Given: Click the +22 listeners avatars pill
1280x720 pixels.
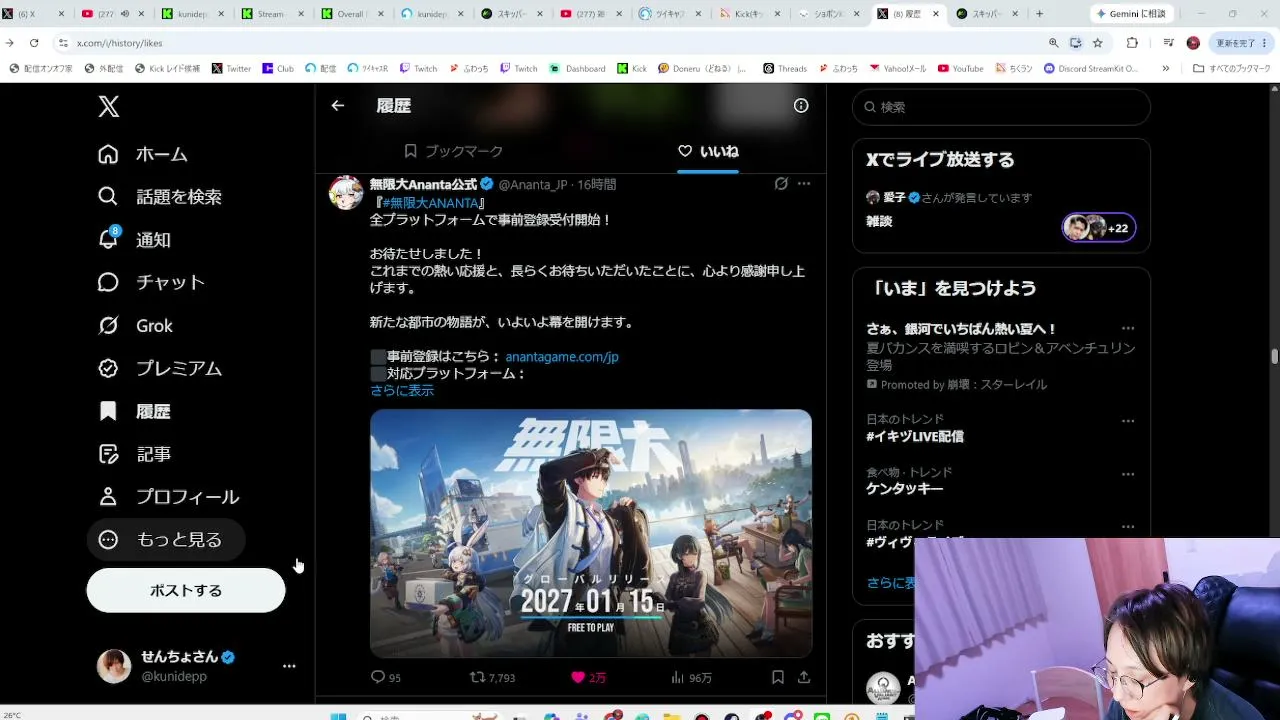Looking at the screenshot, I should [1099, 228].
